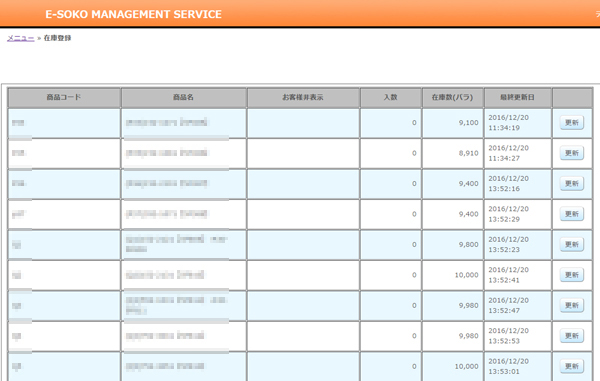Click 更新 button for 13:52:47 row
This screenshot has width=600, height=381.
click(572, 305)
